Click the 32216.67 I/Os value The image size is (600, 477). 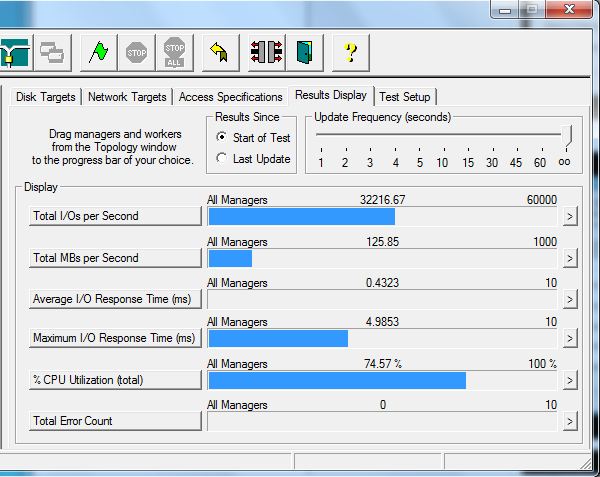coord(382,200)
